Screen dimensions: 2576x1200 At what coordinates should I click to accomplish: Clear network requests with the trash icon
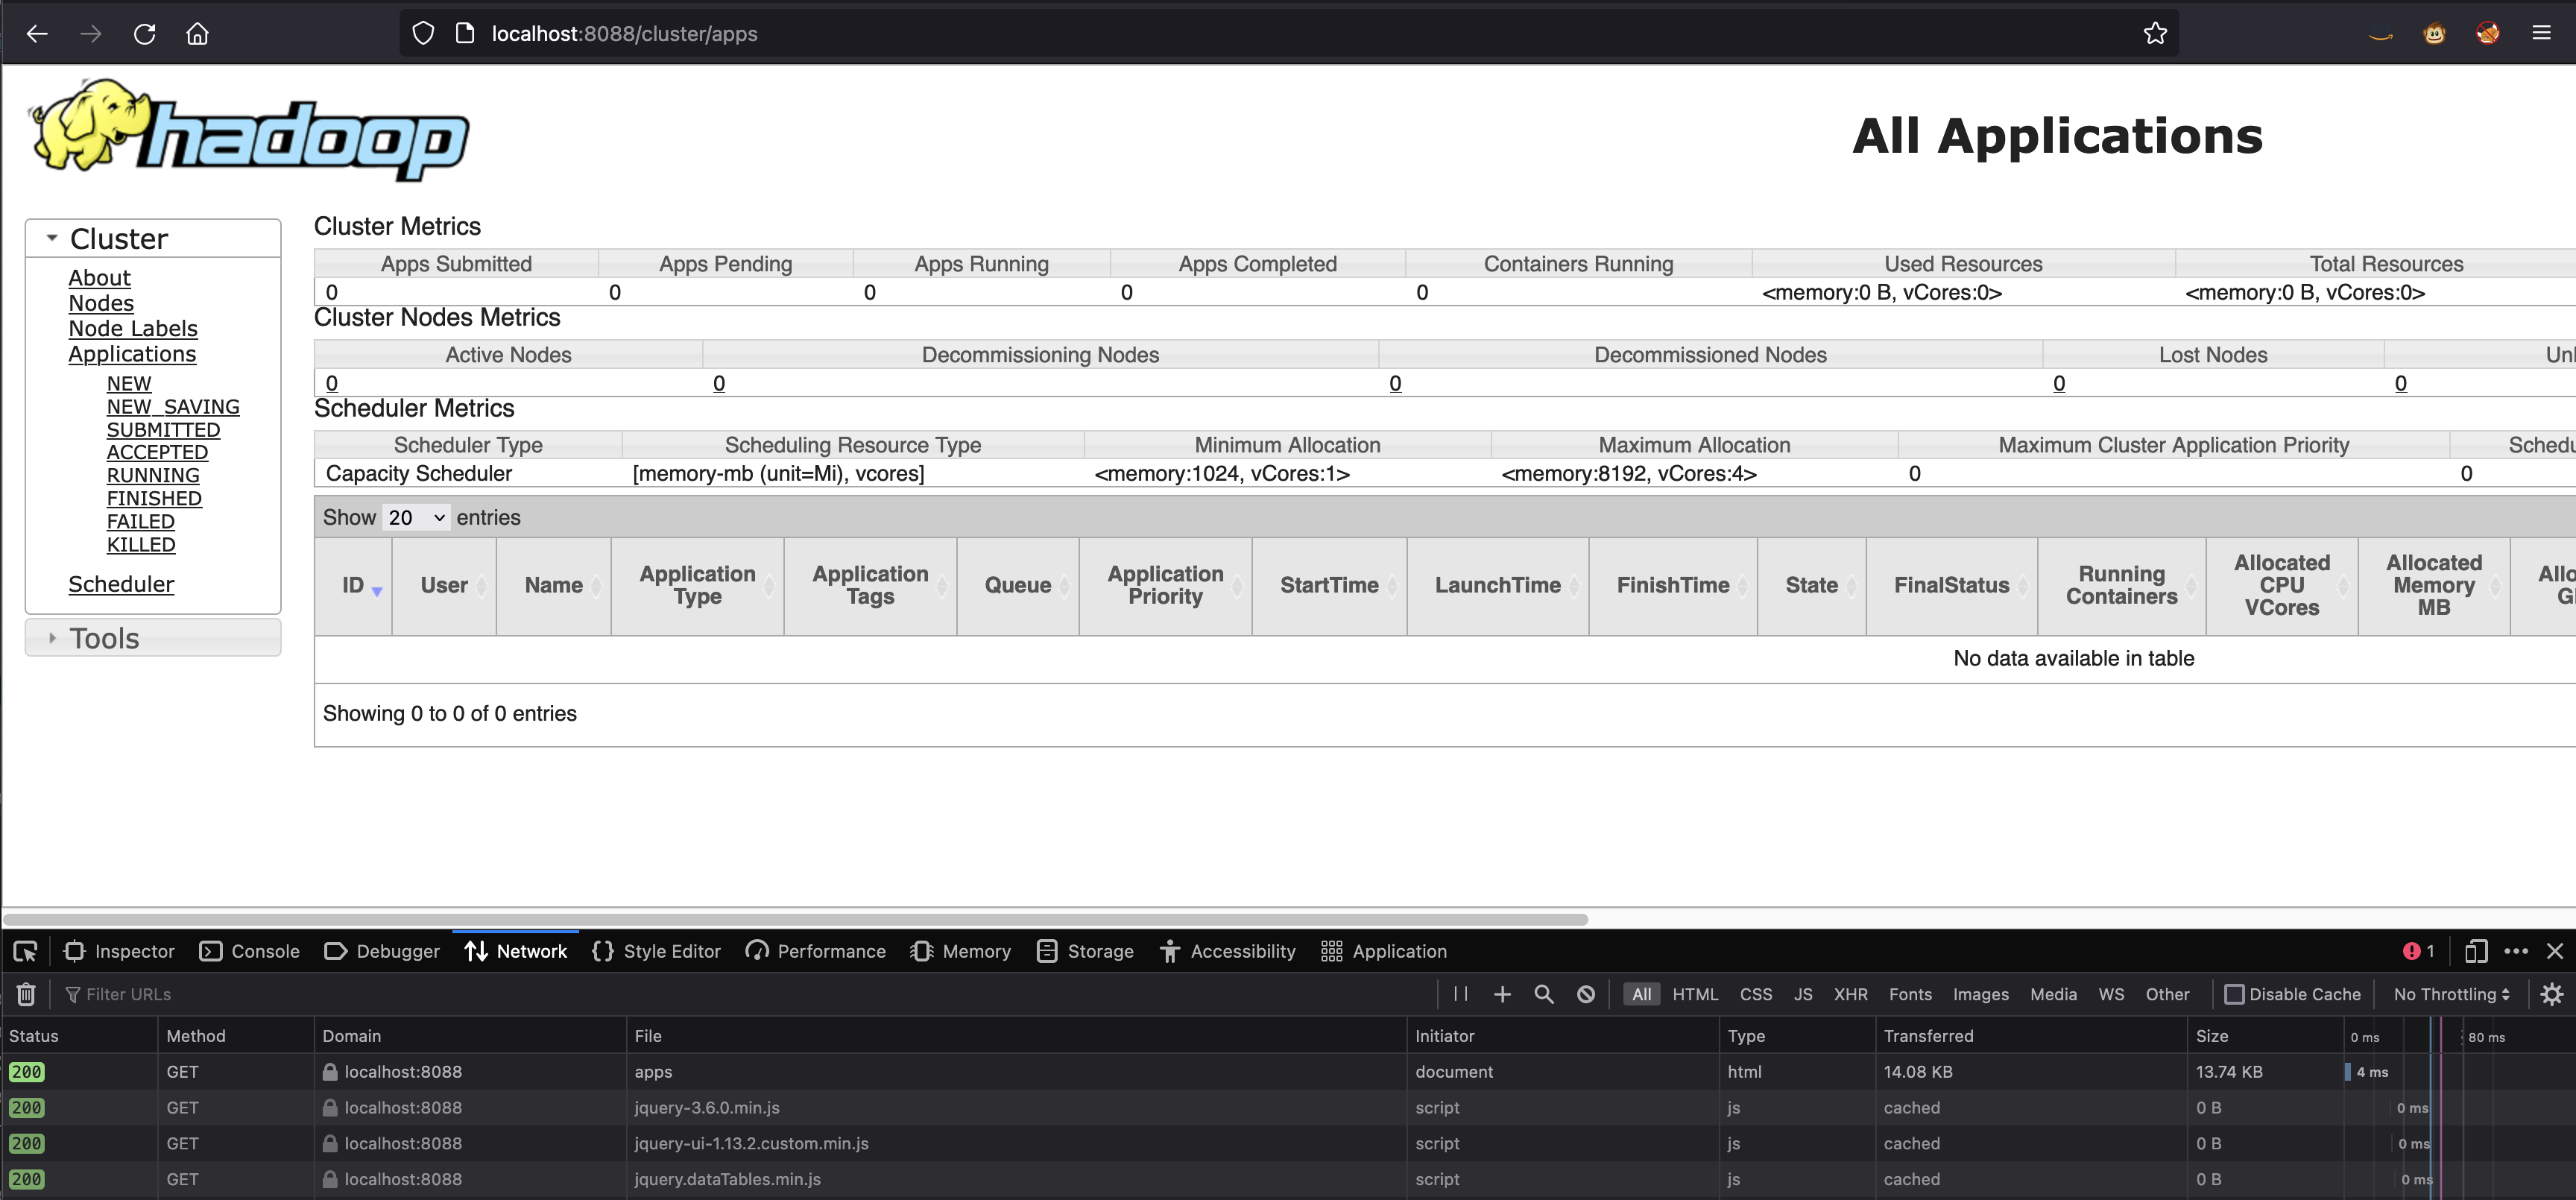[x=24, y=993]
